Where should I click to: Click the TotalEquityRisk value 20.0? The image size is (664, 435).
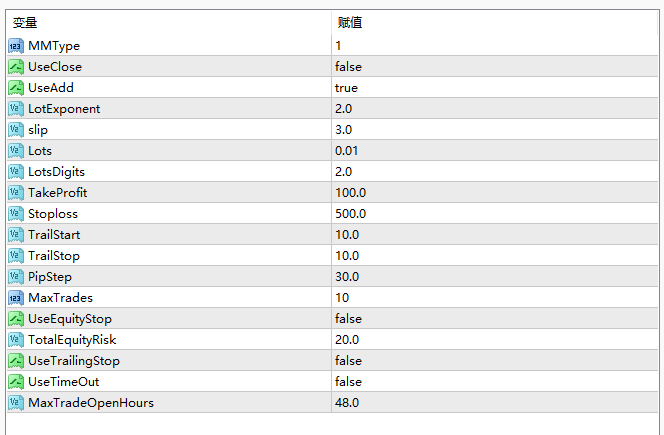coord(346,339)
